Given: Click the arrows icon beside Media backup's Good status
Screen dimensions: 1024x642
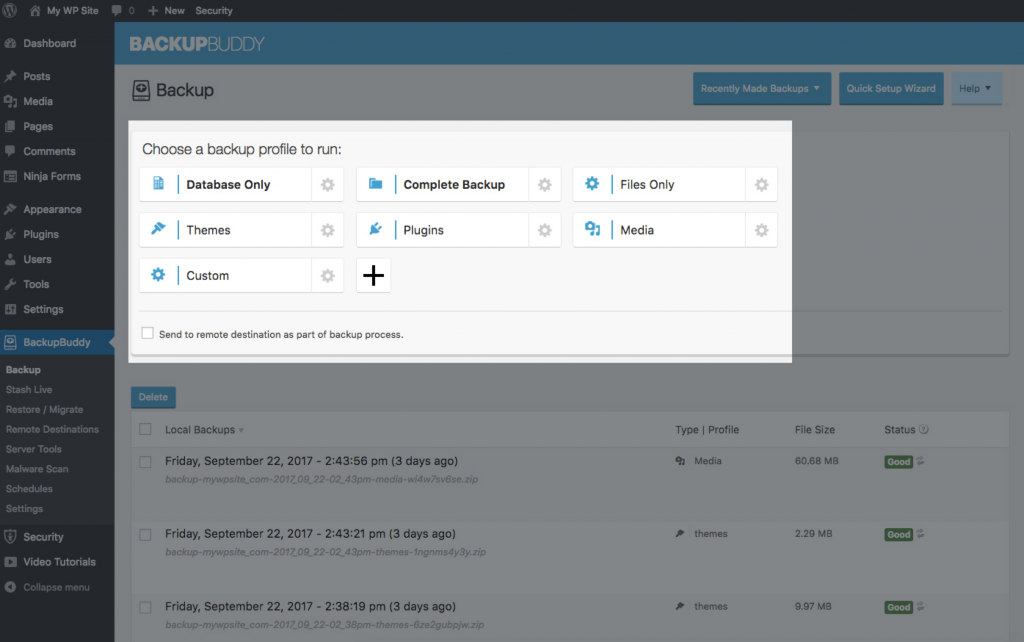Looking at the screenshot, I should point(920,461).
